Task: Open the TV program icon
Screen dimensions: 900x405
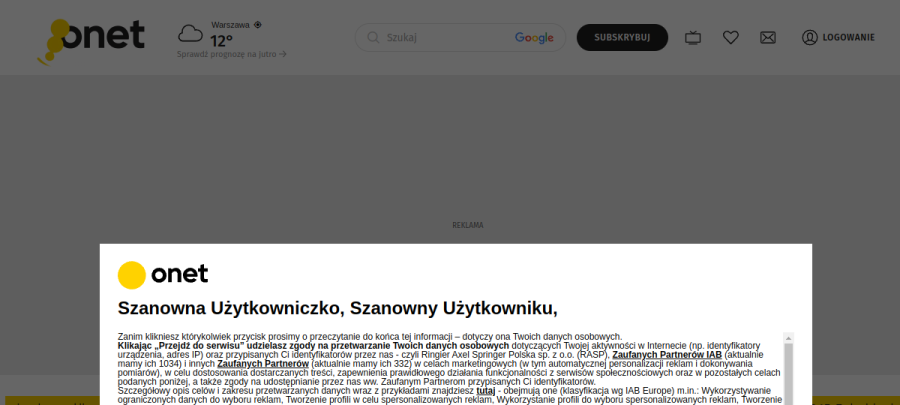Action: click(x=693, y=38)
